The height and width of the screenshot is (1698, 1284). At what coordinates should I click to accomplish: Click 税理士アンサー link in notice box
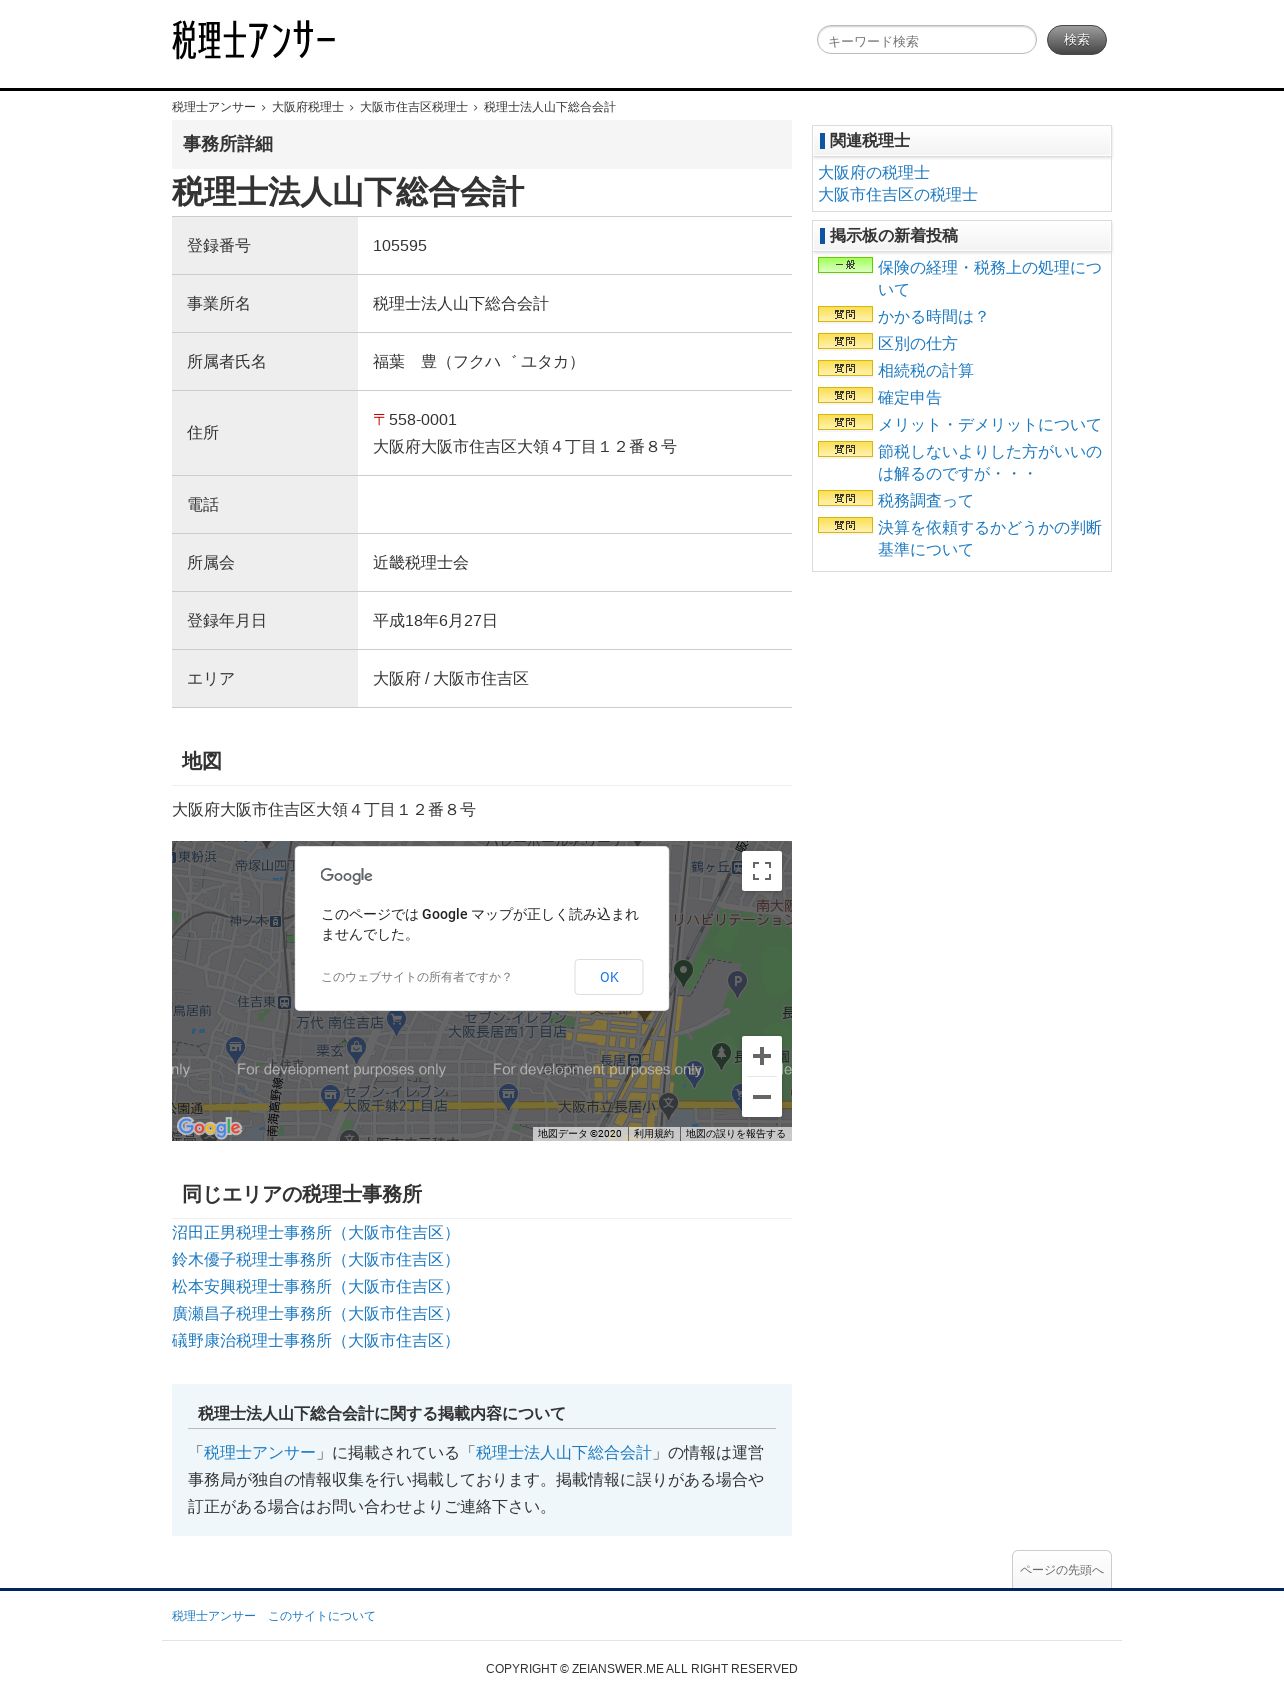coord(260,1453)
